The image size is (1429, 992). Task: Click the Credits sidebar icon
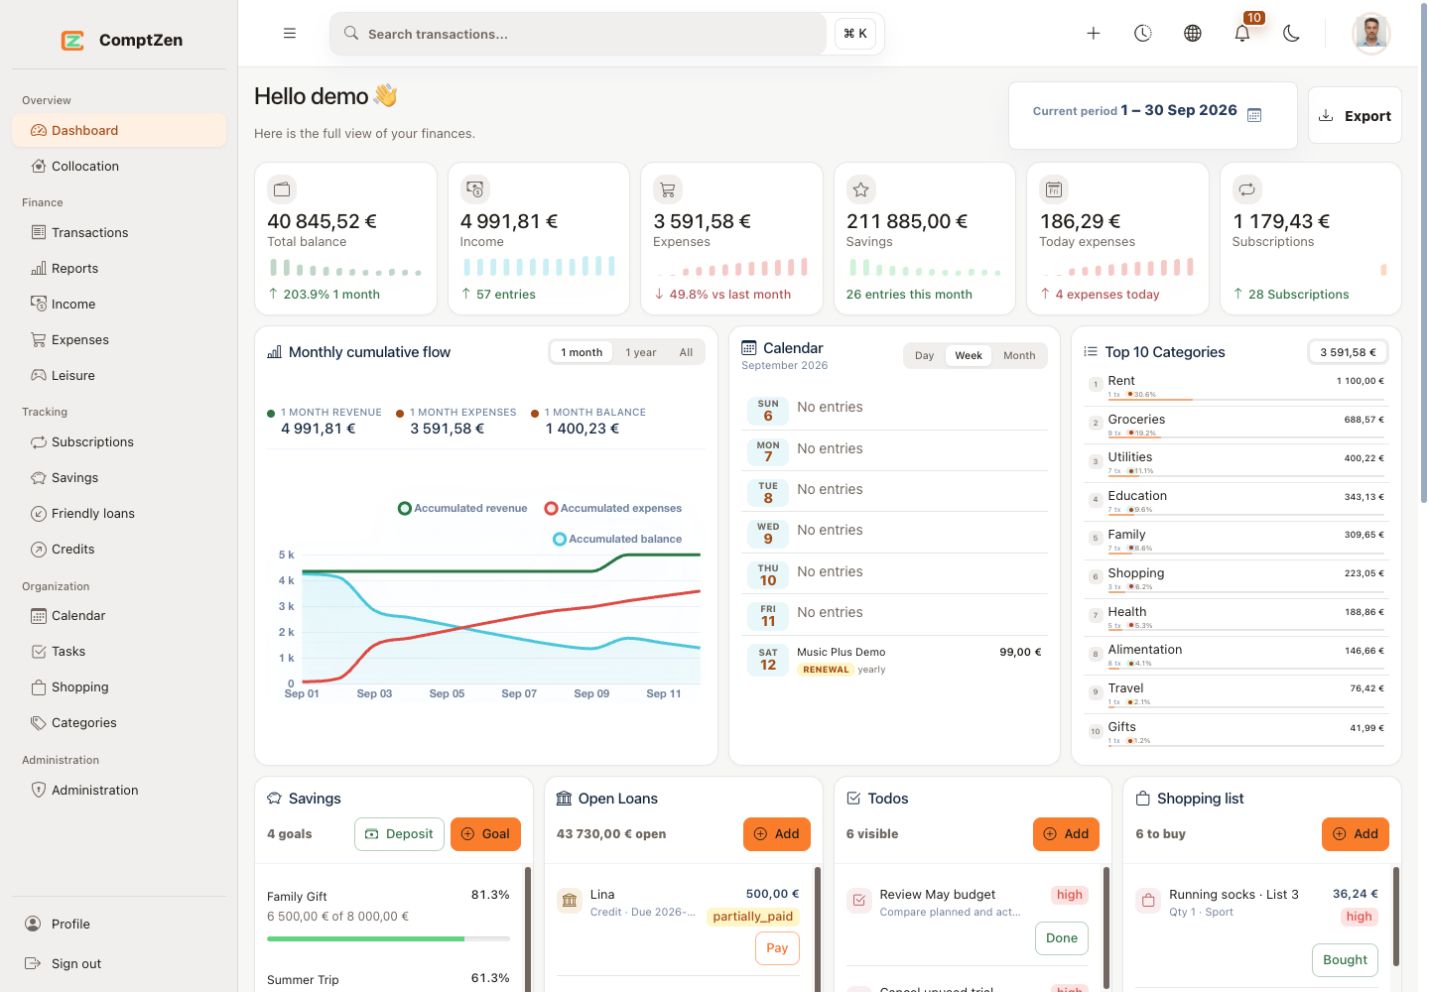click(39, 549)
